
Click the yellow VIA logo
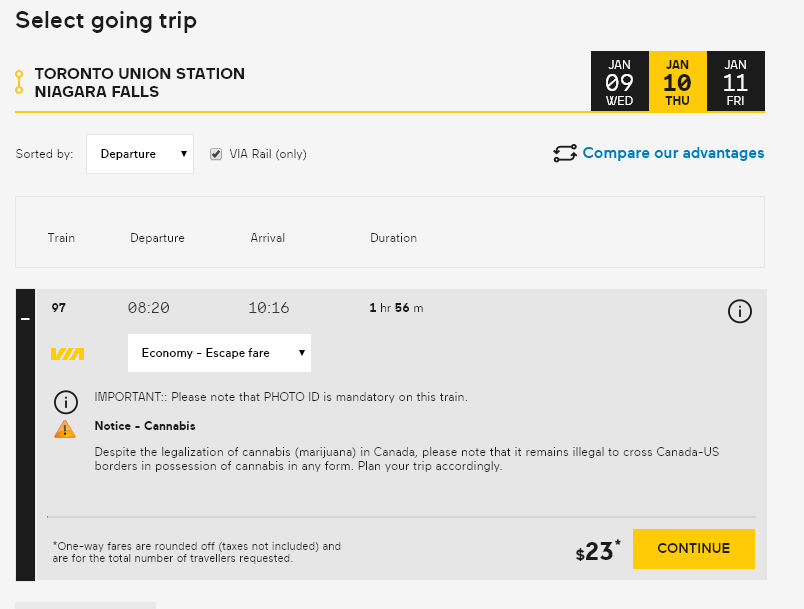point(67,353)
